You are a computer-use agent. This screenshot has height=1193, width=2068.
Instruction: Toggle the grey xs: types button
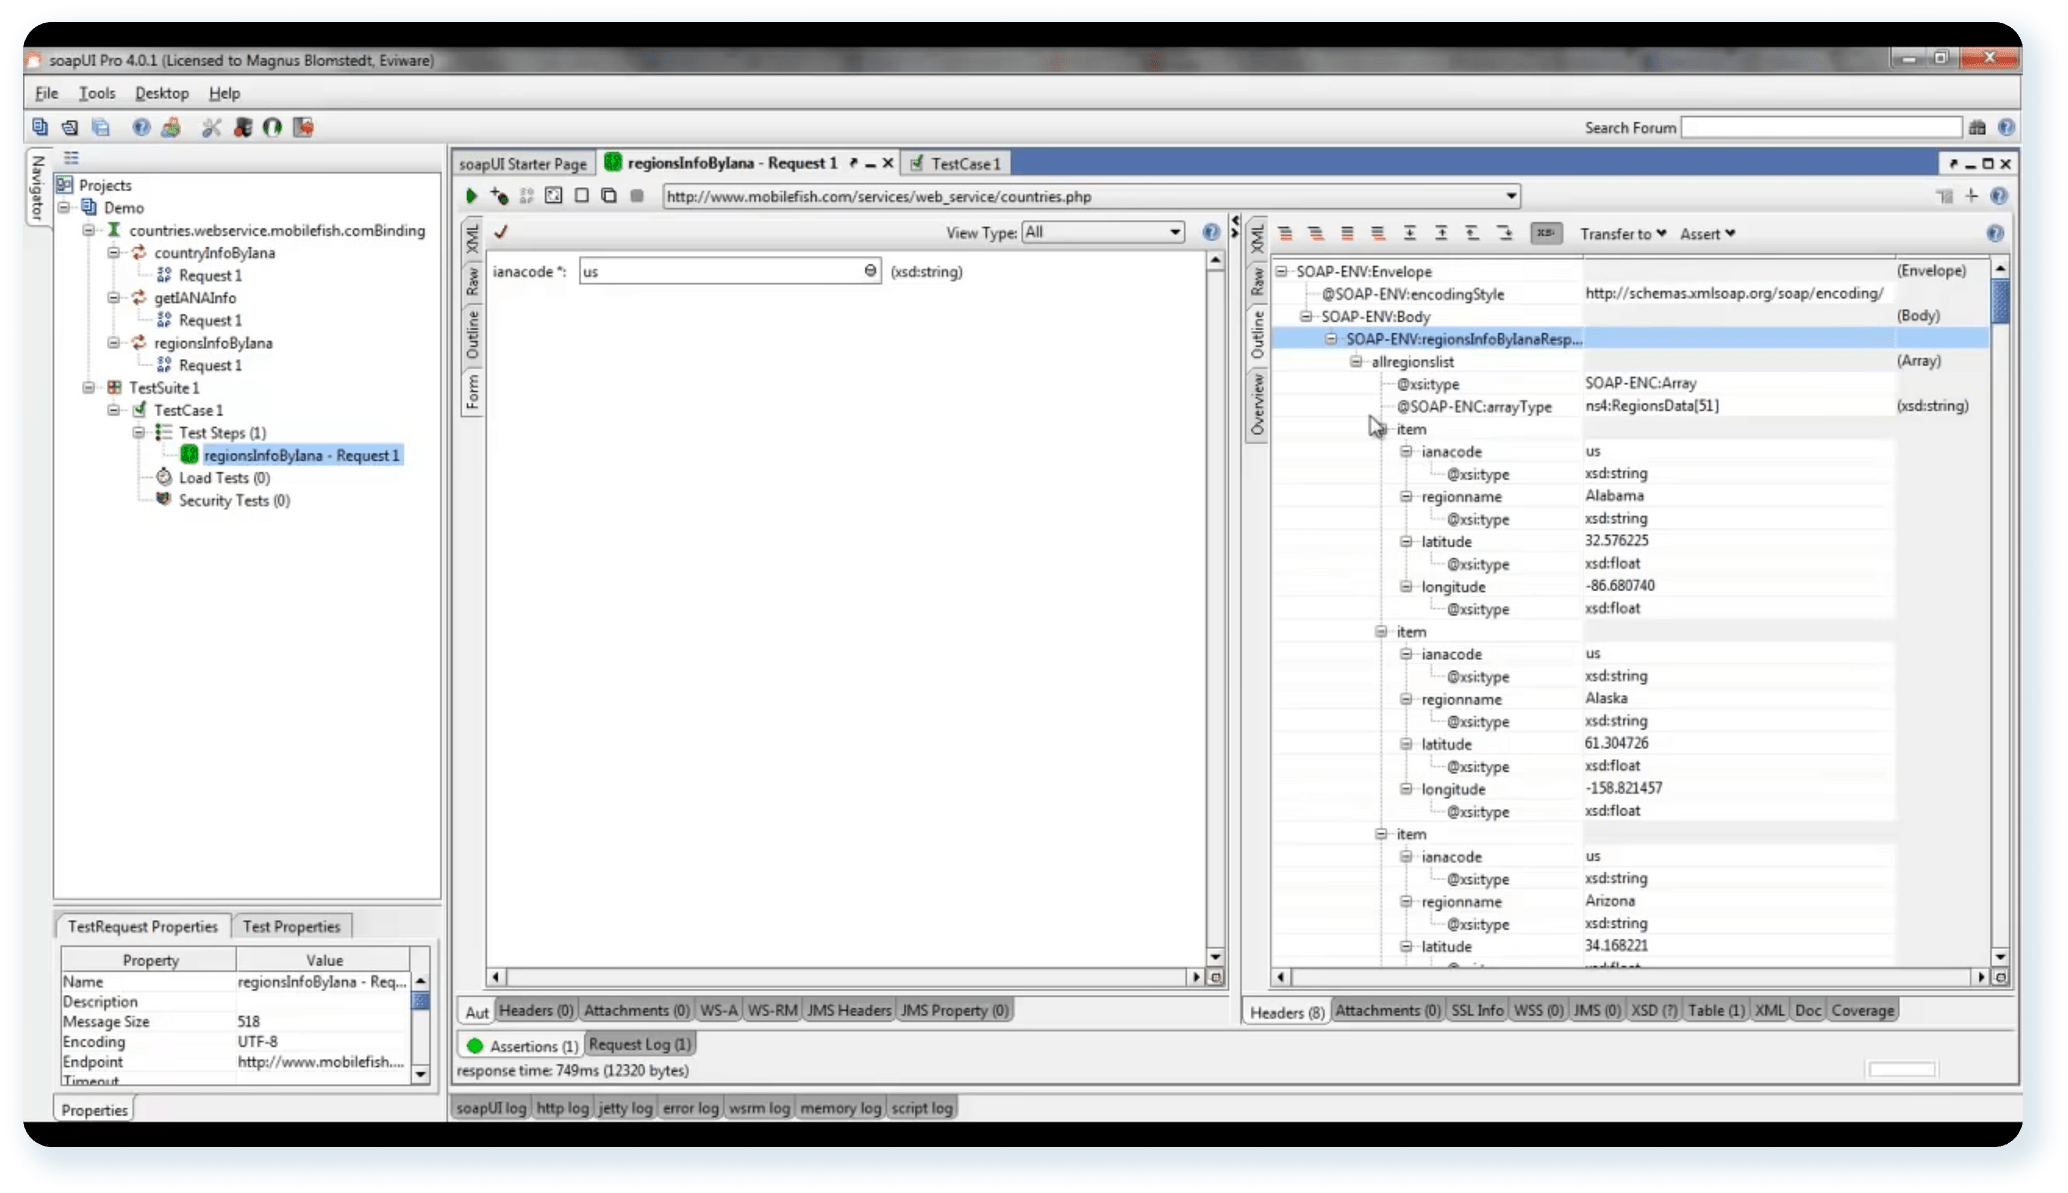tap(1545, 233)
